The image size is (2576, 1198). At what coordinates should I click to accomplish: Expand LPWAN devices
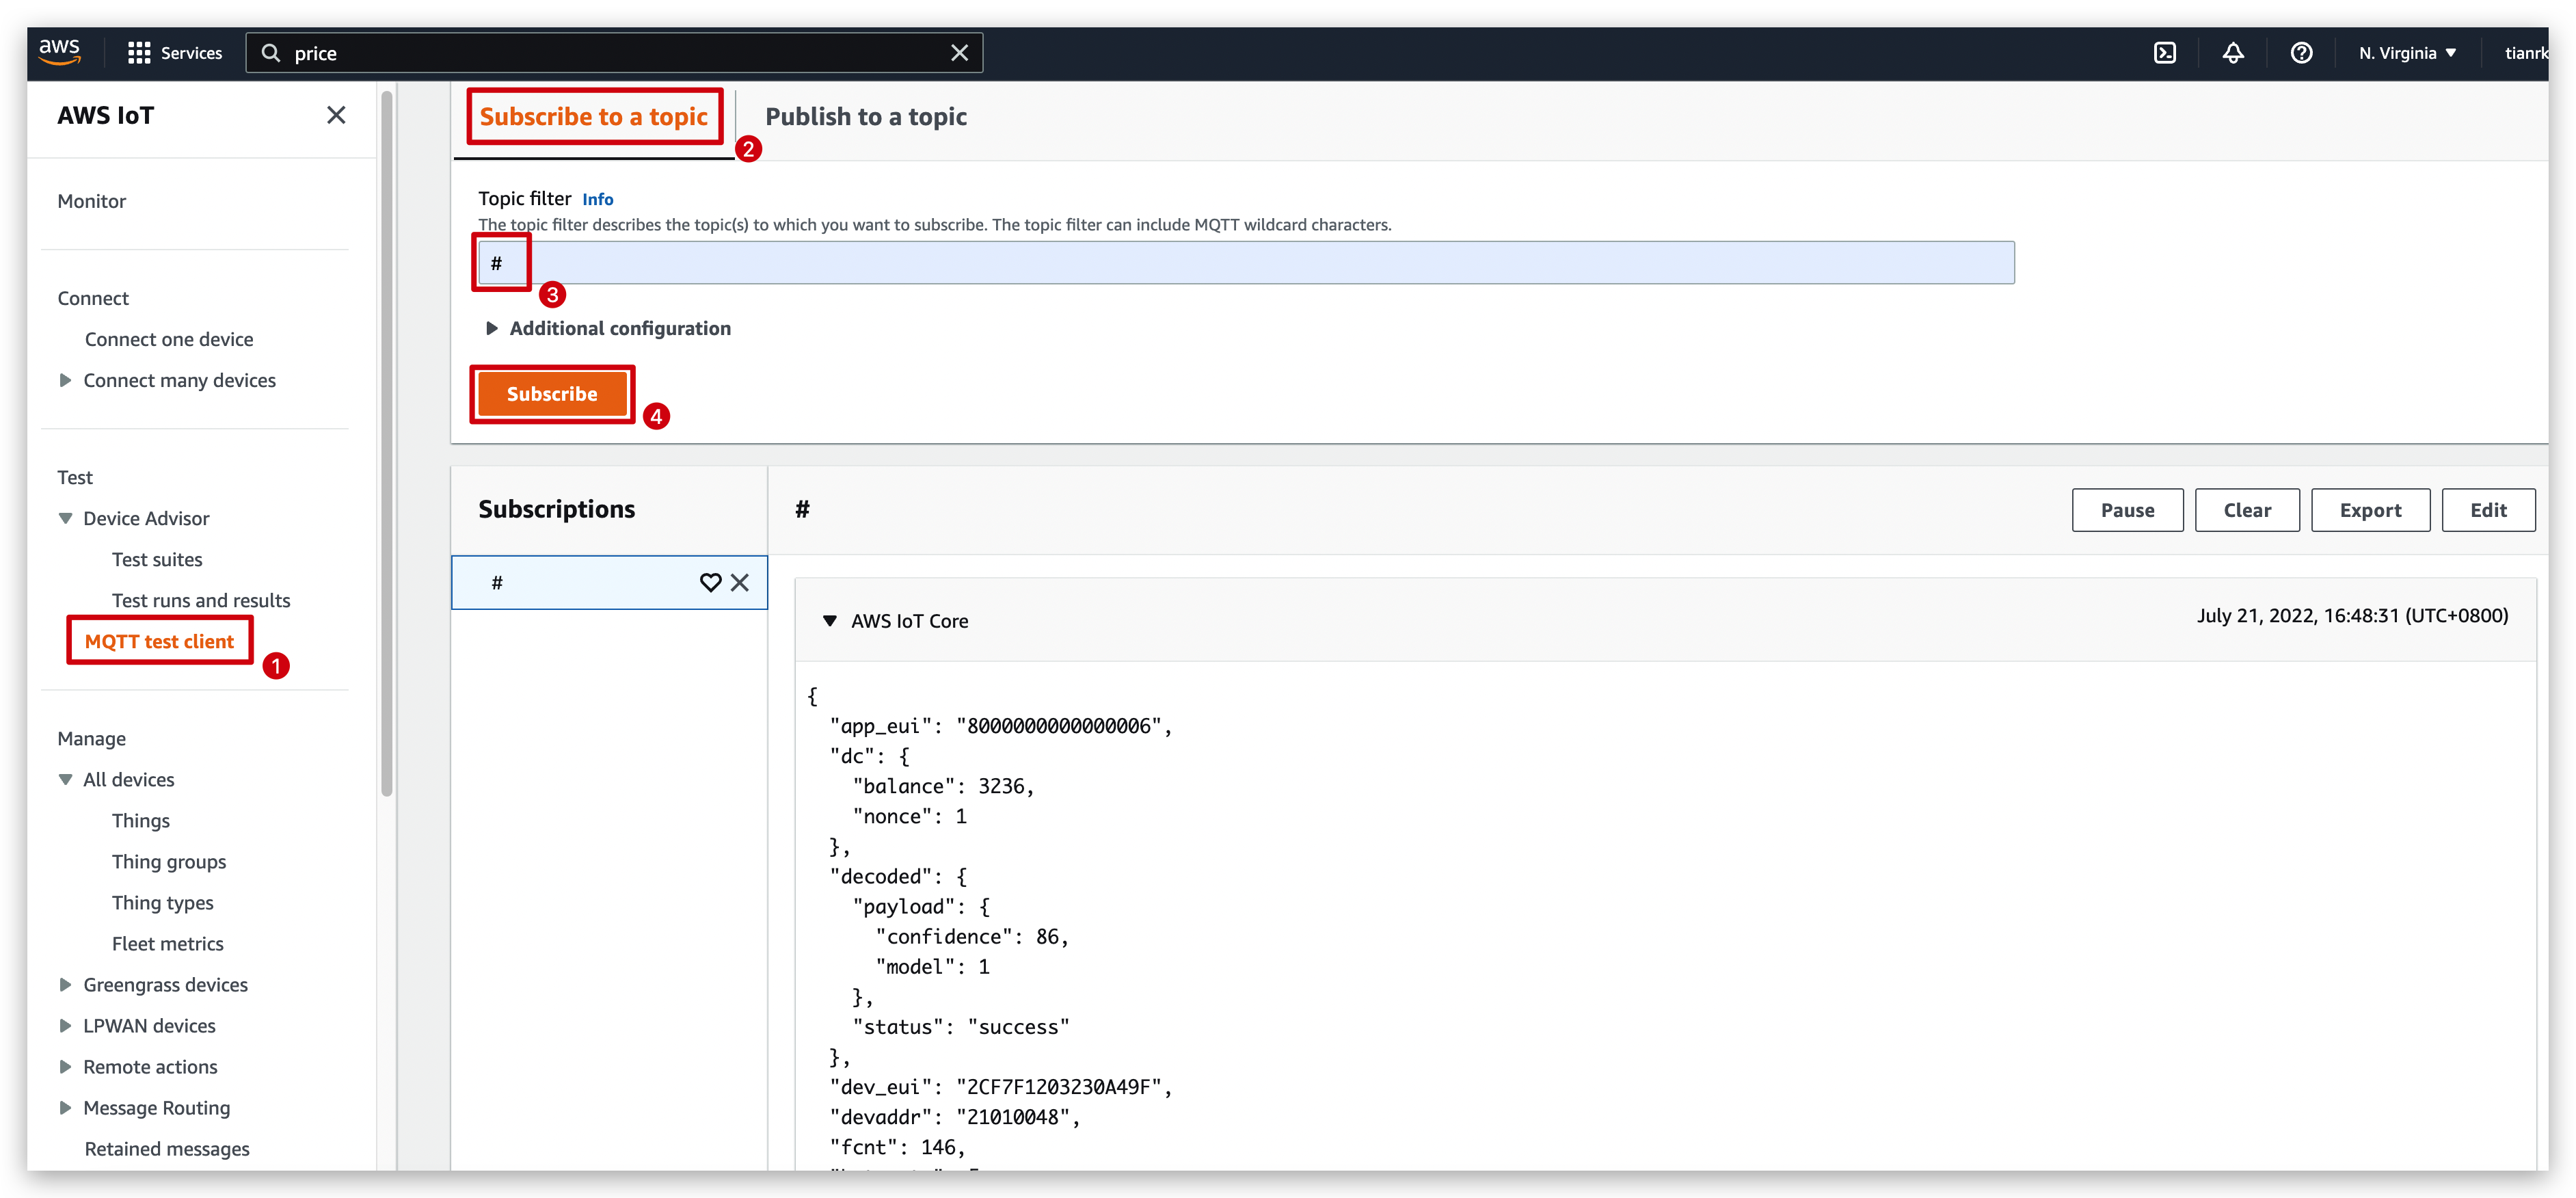point(65,1025)
